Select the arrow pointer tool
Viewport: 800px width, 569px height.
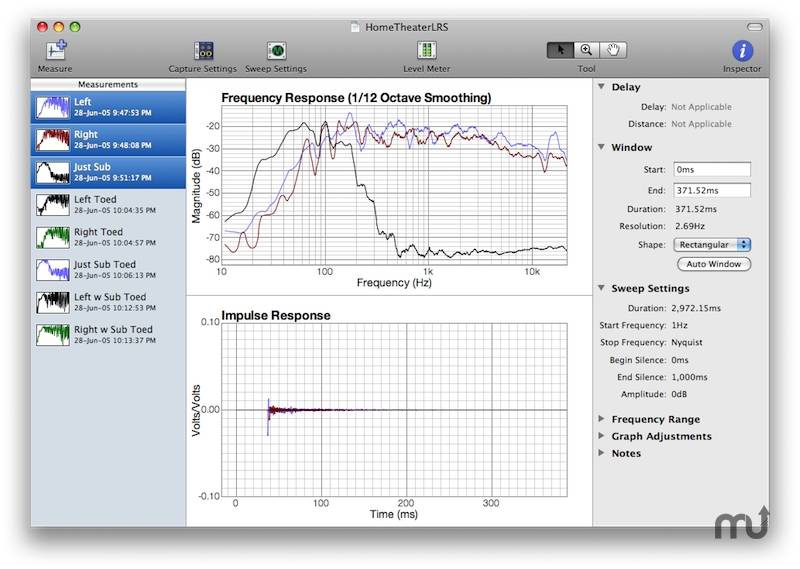pyautogui.click(x=560, y=50)
